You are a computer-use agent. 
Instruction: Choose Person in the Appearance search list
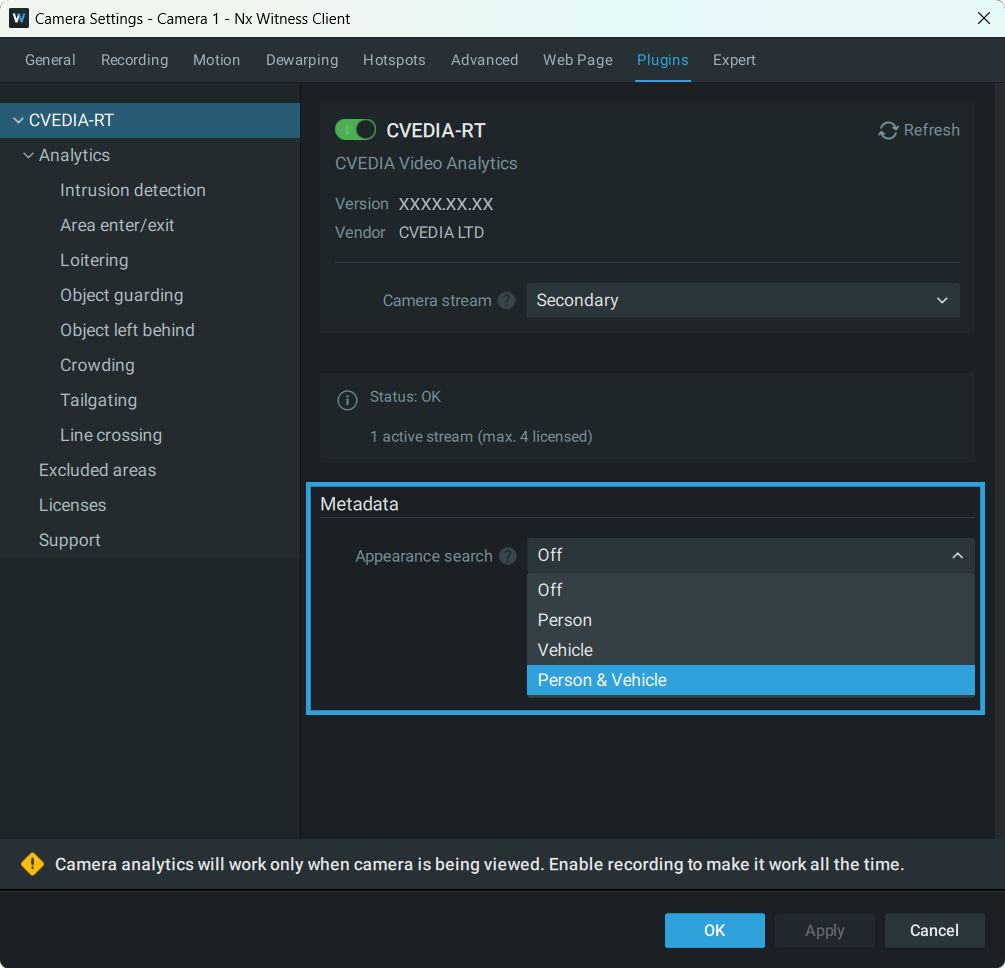pos(751,620)
